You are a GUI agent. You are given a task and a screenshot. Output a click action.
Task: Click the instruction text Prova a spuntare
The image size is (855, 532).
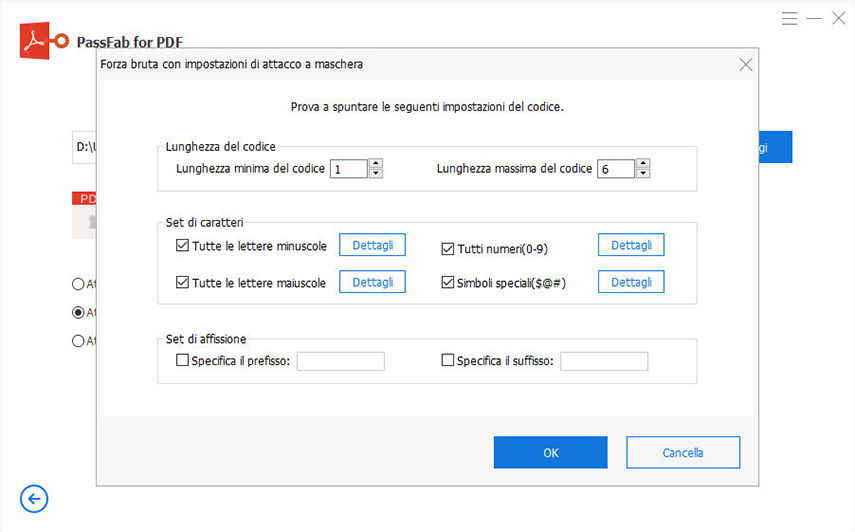[427, 107]
